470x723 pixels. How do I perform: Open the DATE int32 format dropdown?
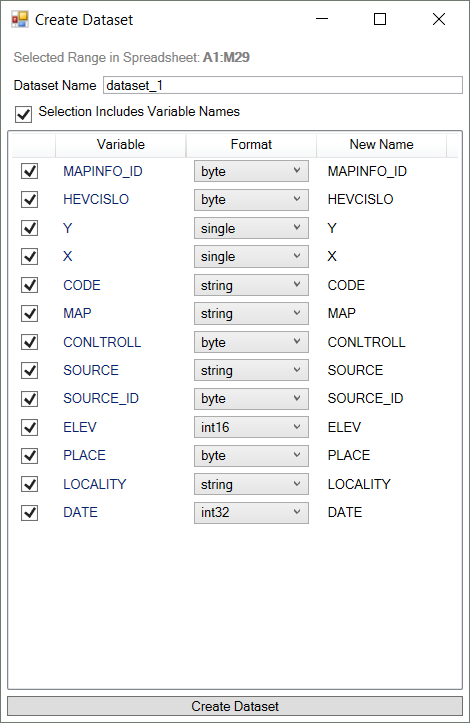(x=251, y=513)
